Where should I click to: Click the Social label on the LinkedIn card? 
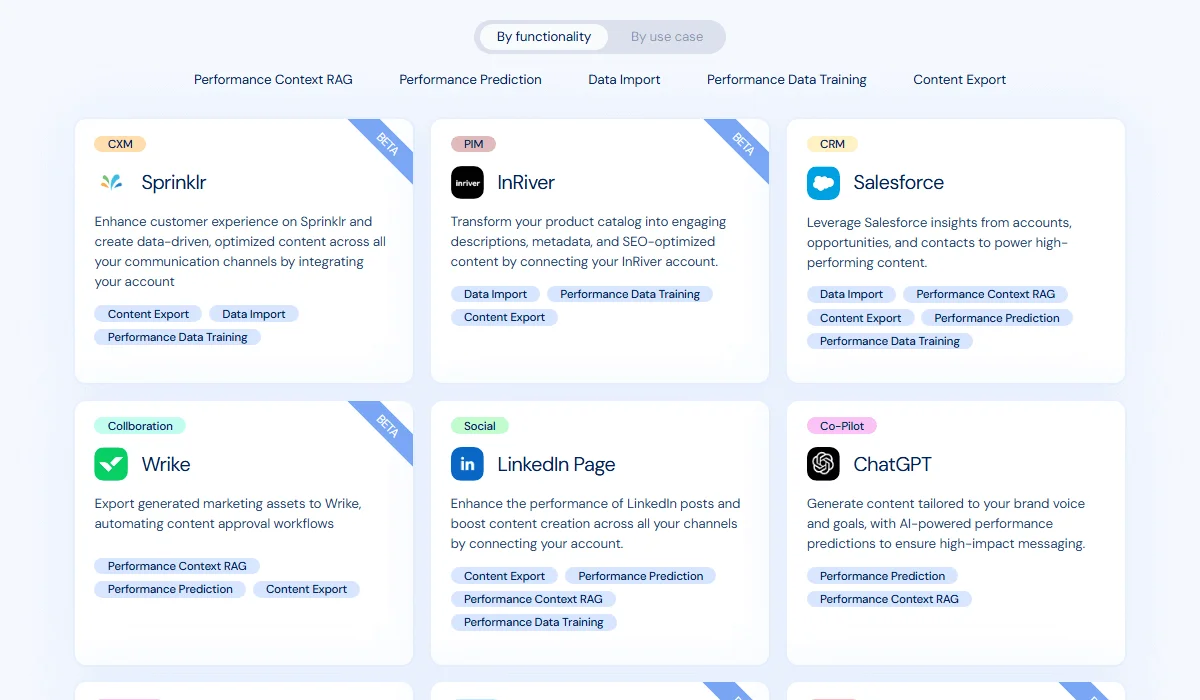[479, 425]
